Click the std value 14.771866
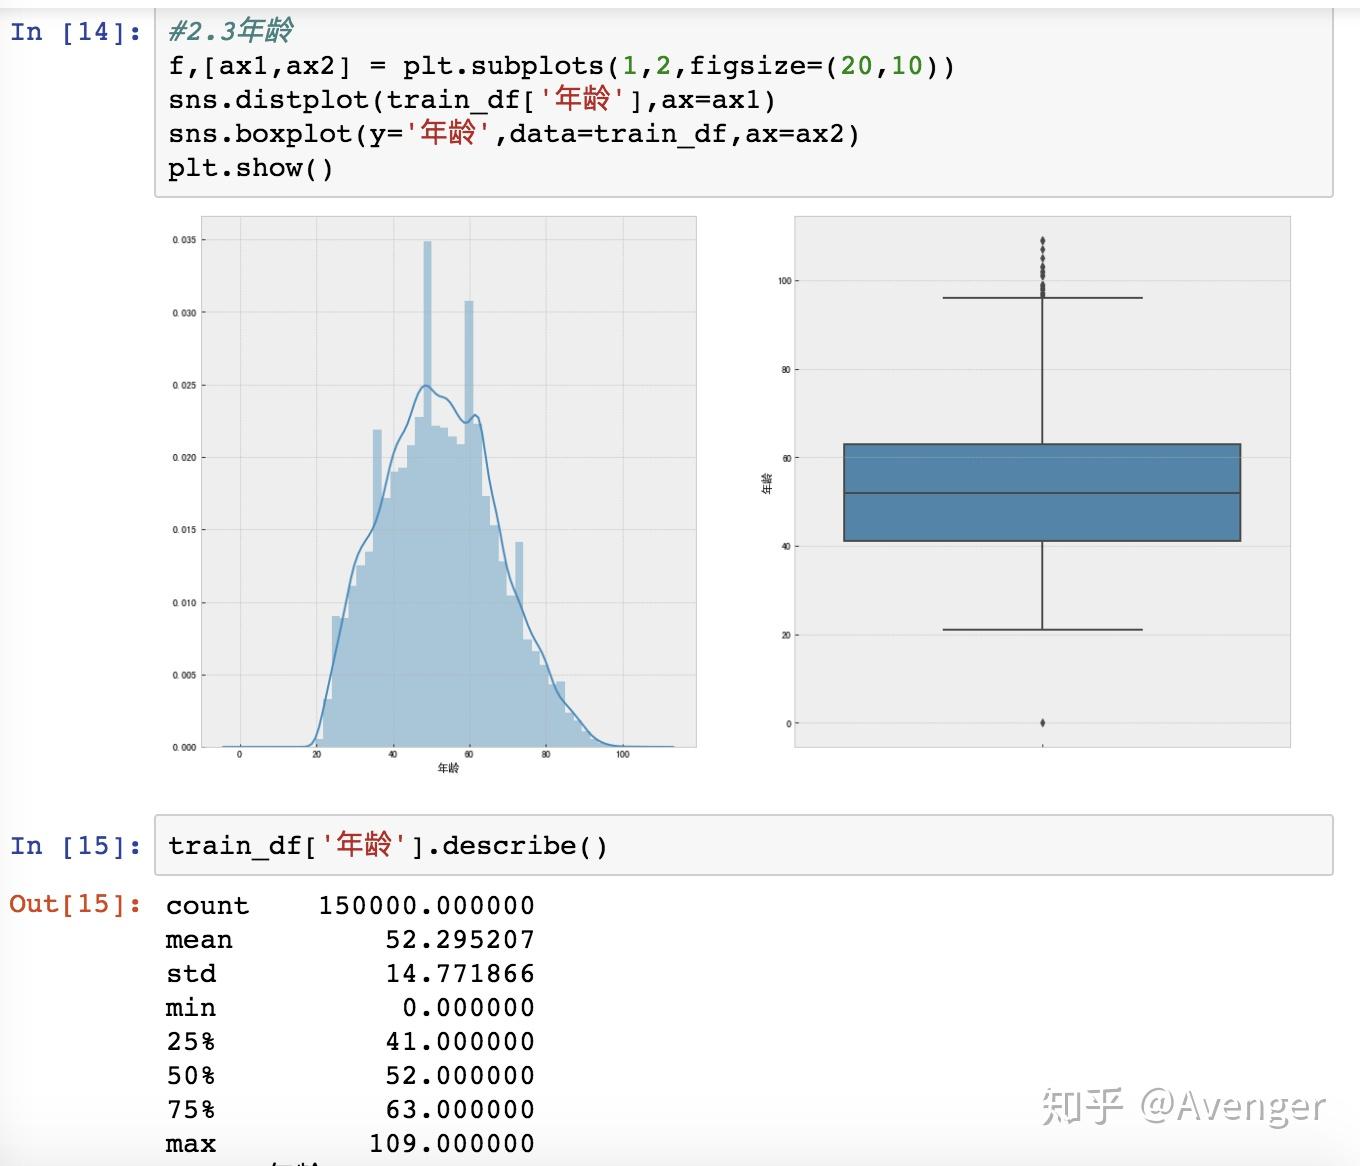Viewport: 1360px width, 1166px height. tap(460, 973)
